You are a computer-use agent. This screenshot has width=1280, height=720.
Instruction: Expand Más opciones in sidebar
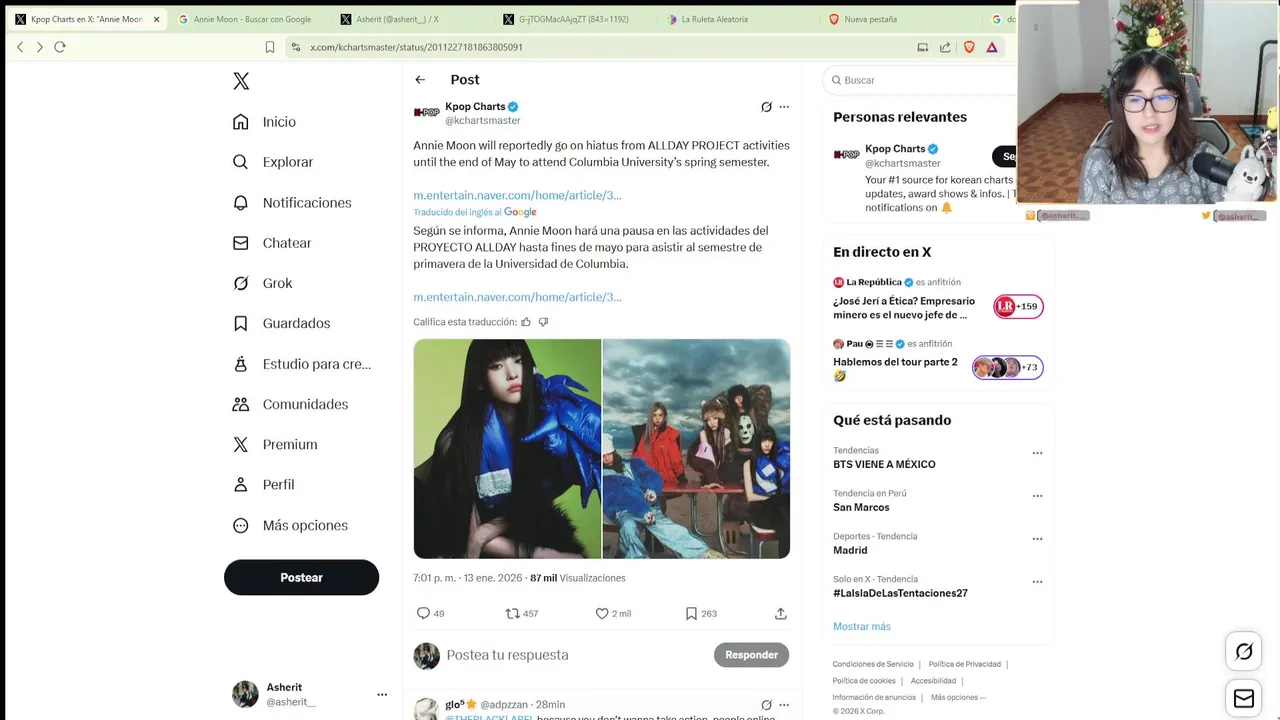(x=290, y=525)
